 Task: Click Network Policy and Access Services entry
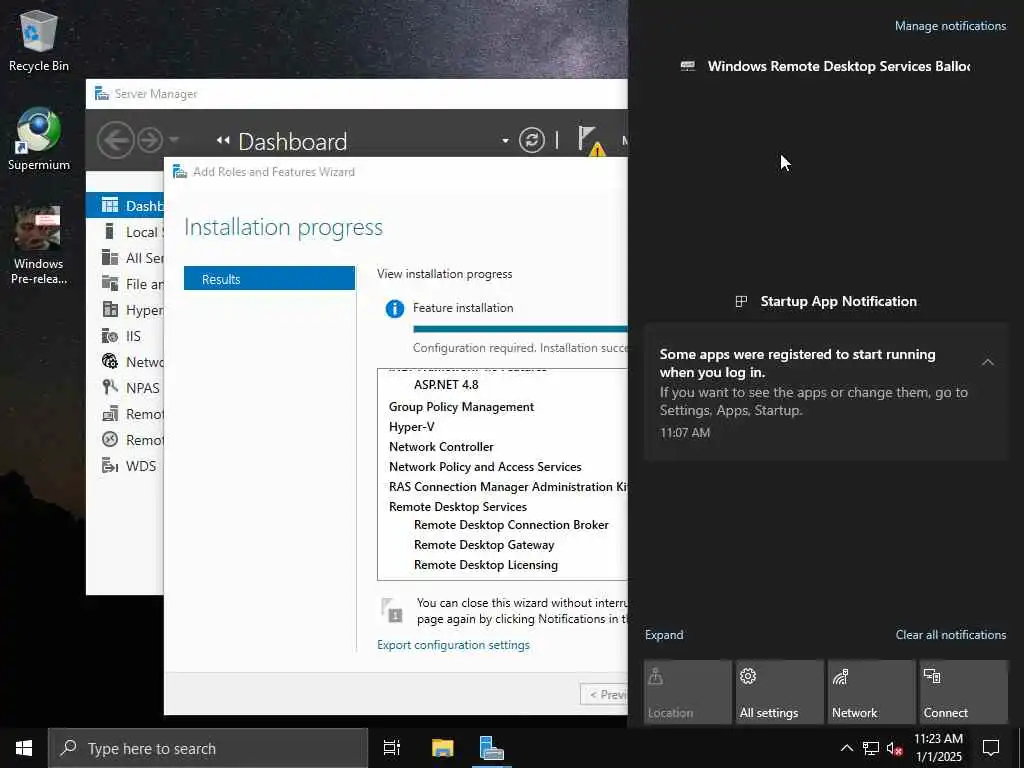point(485,467)
